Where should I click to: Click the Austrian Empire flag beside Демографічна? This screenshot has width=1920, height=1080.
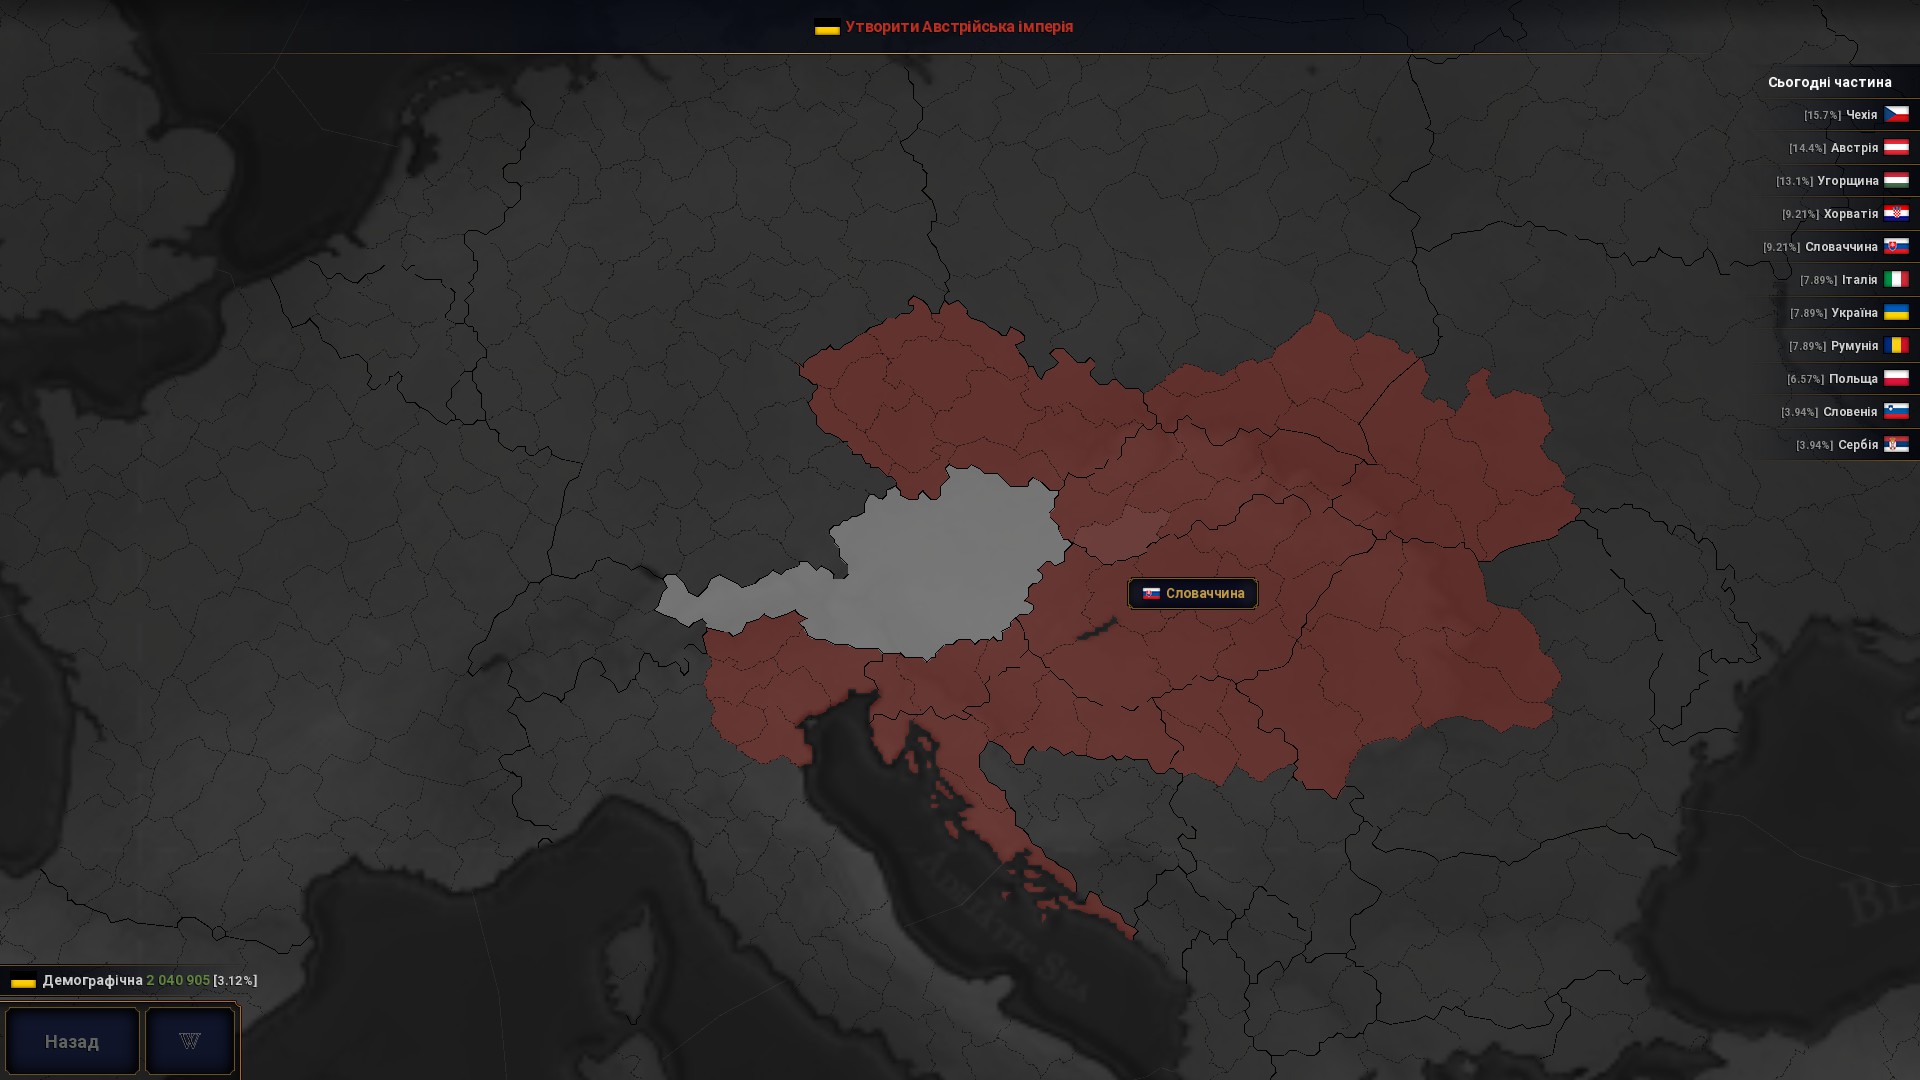tap(23, 981)
